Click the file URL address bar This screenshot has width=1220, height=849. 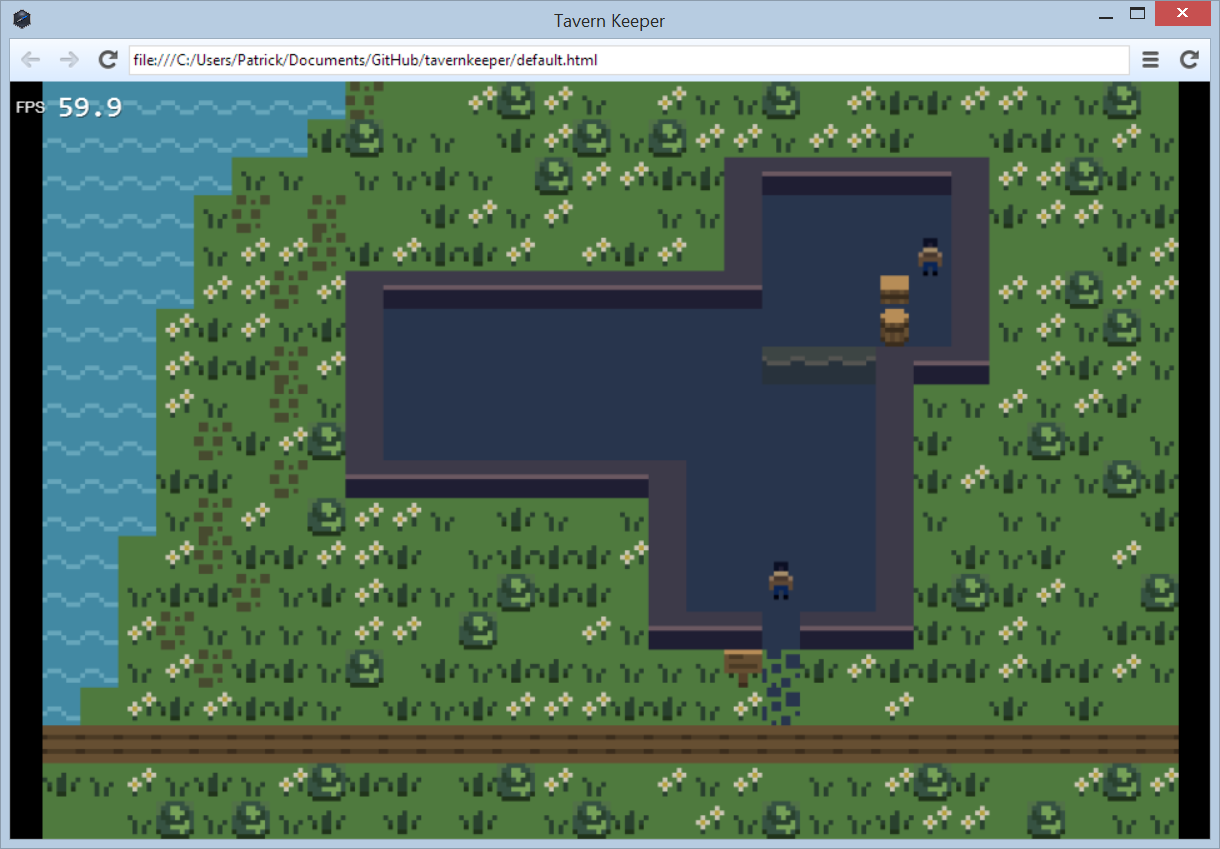pos(630,60)
